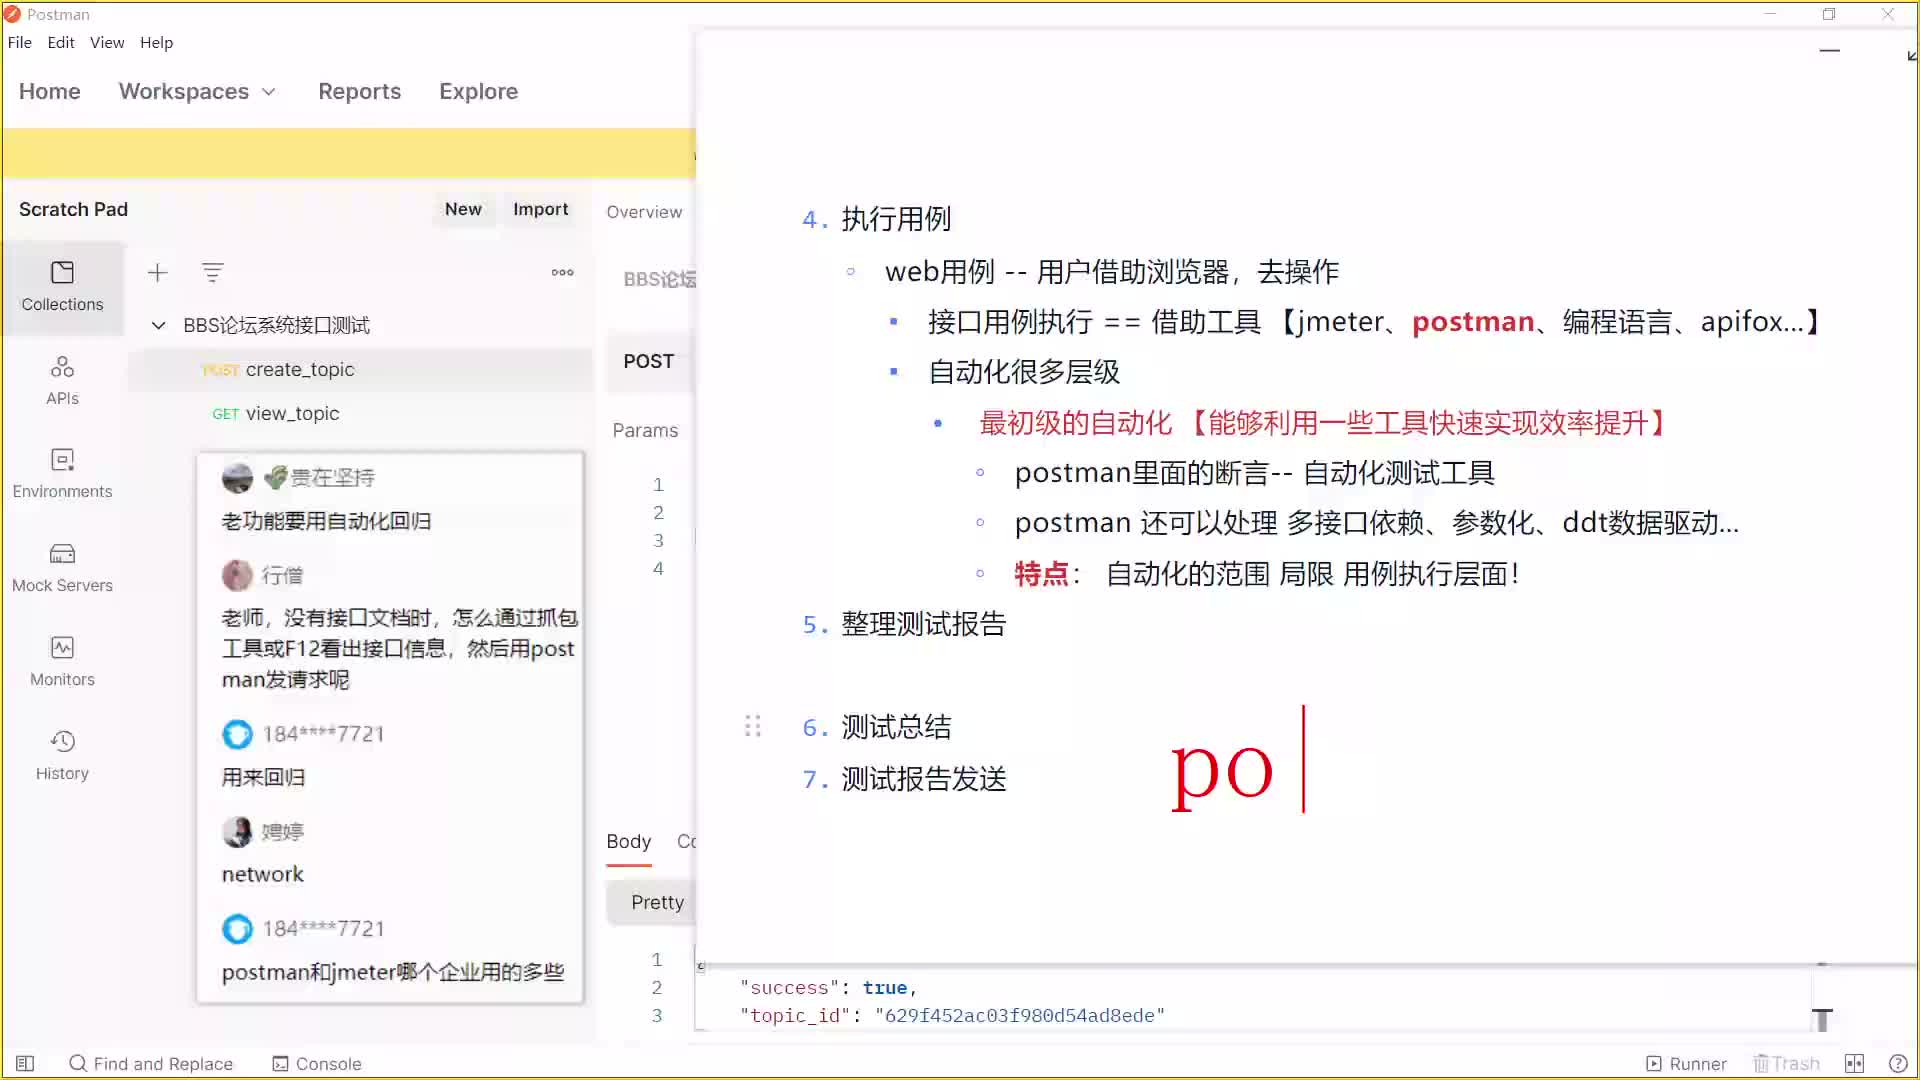The height and width of the screenshot is (1080, 1920).
Task: Open the Help menu
Action: (x=156, y=42)
